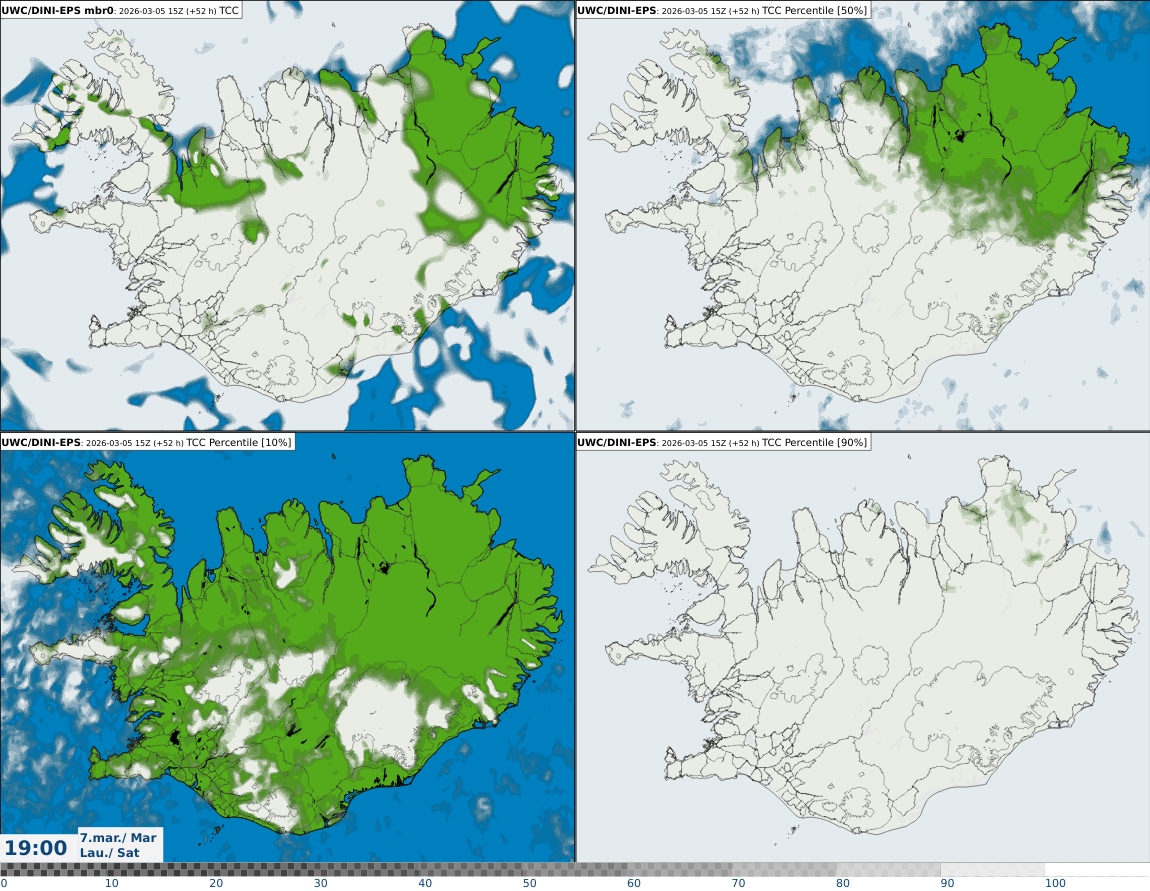Viewport: 1150px width, 891px height.
Task: Click the TCC Percentile [50%] panel title
Action: (x=722, y=10)
